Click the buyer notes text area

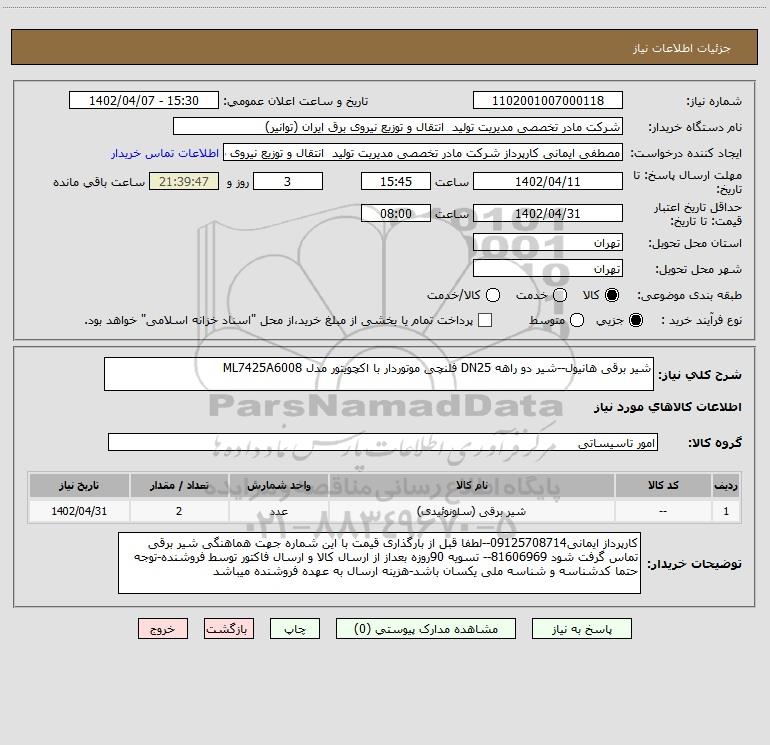click(379, 563)
